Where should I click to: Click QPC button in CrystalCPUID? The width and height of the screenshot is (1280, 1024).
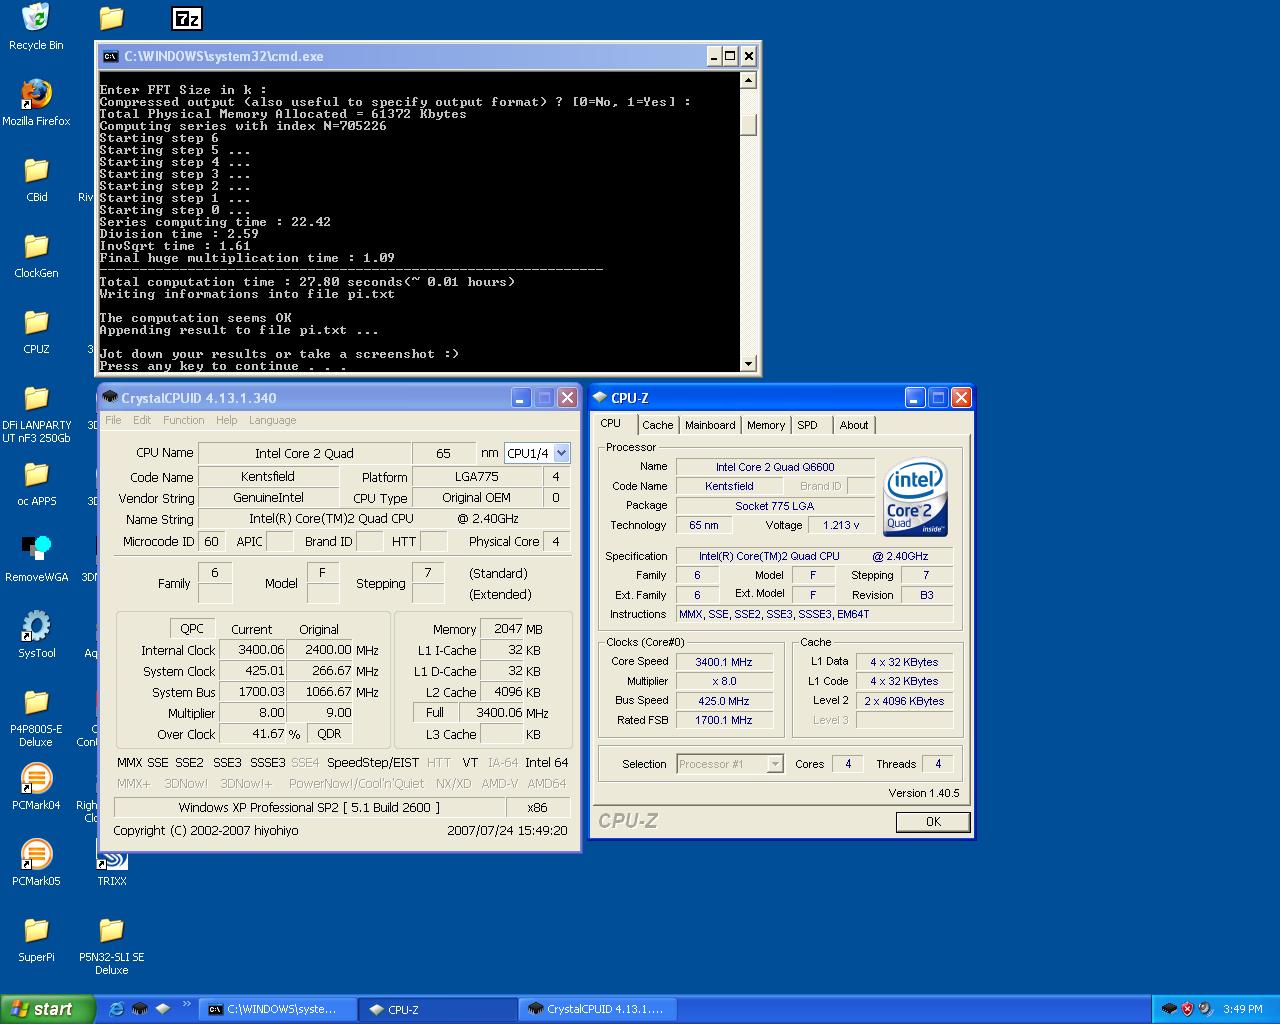[x=192, y=629]
